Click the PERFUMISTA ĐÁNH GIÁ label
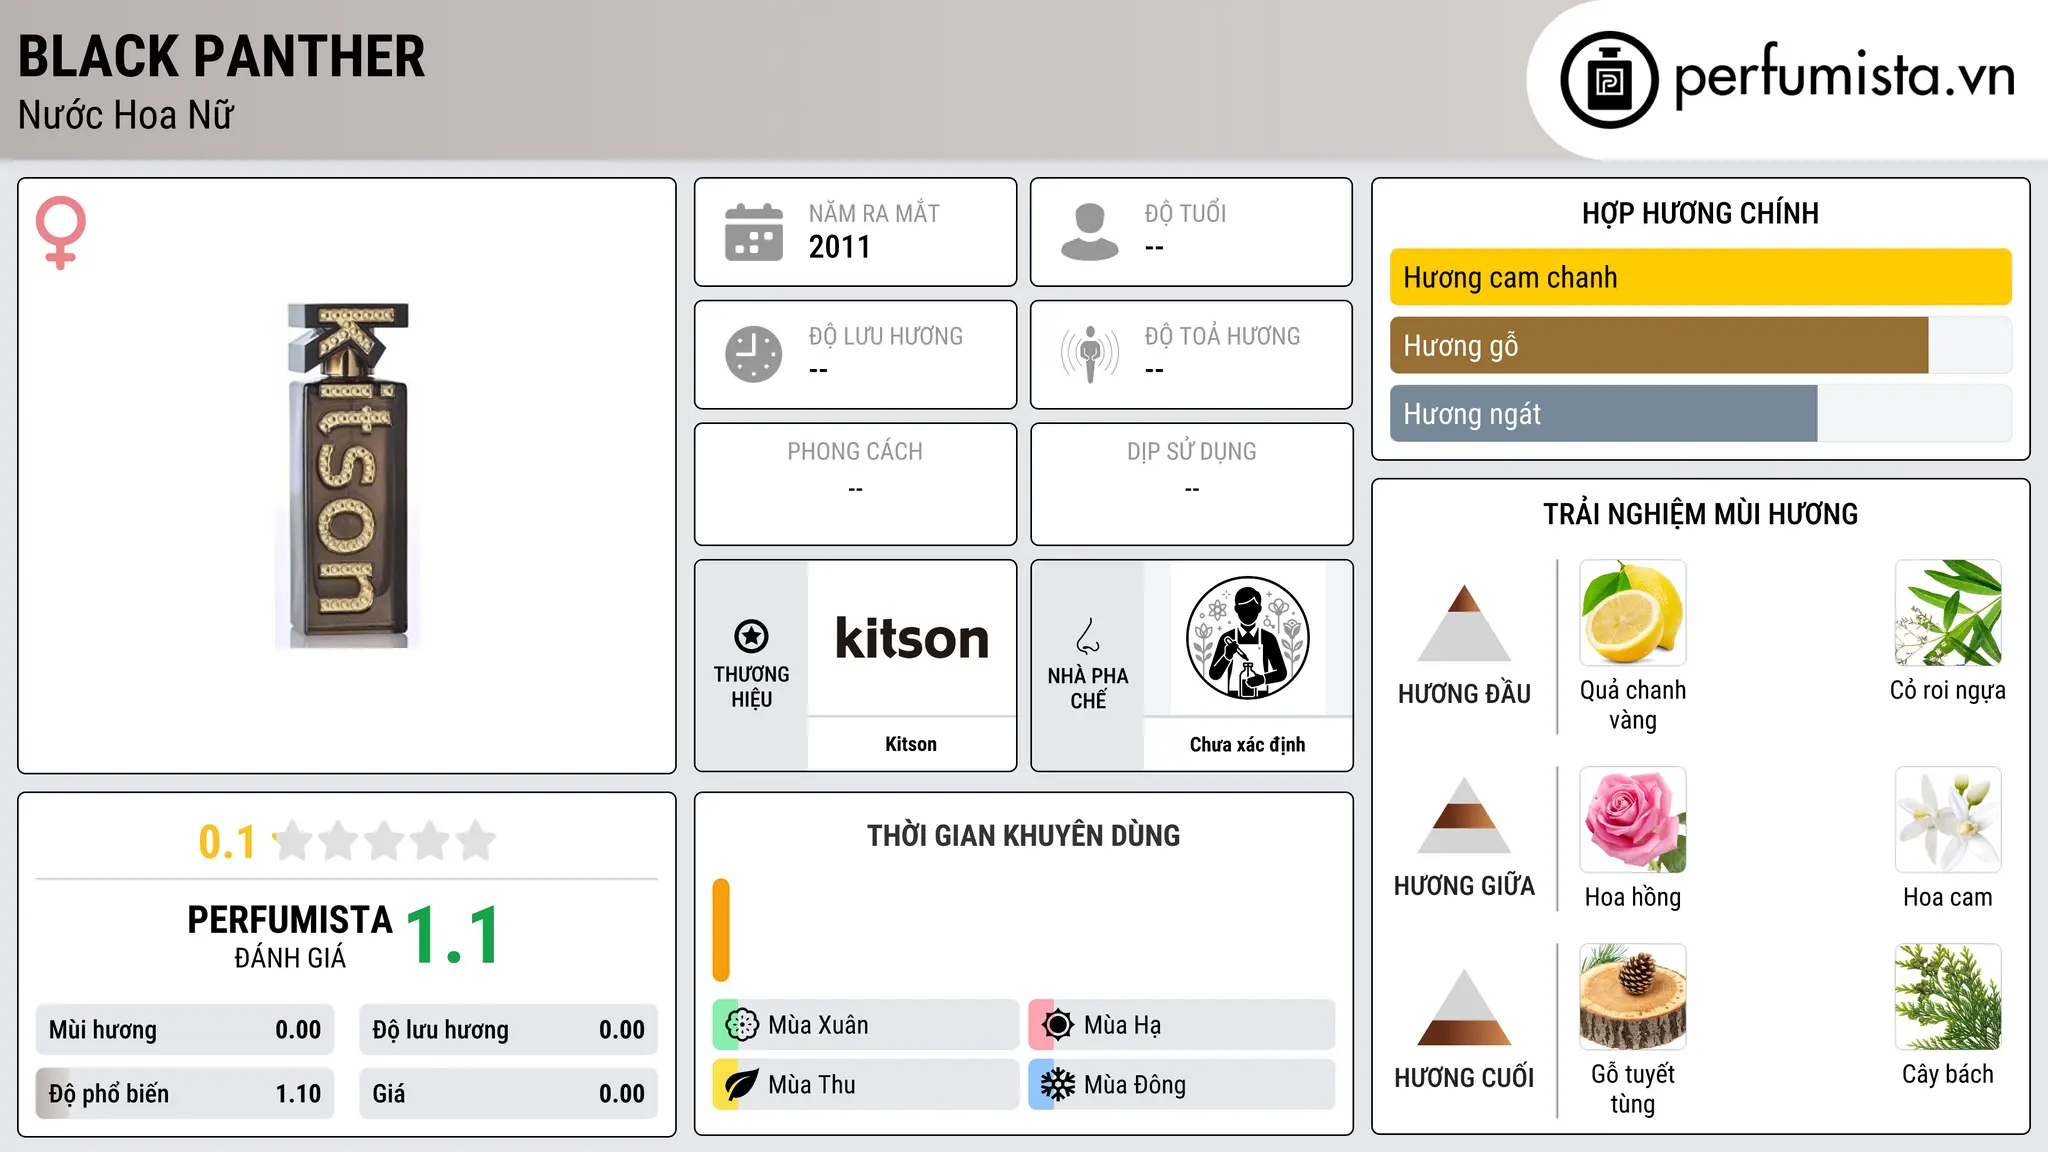2048x1152 pixels. 290,936
